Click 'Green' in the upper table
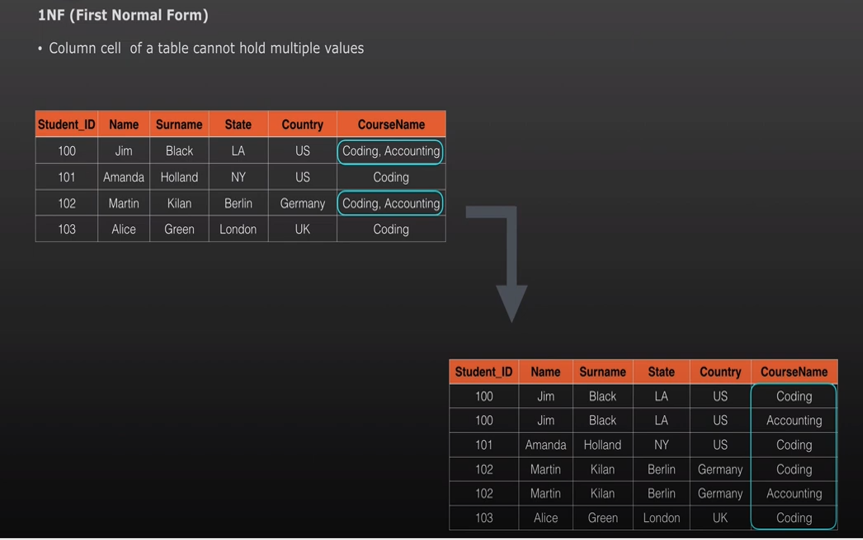 179,229
